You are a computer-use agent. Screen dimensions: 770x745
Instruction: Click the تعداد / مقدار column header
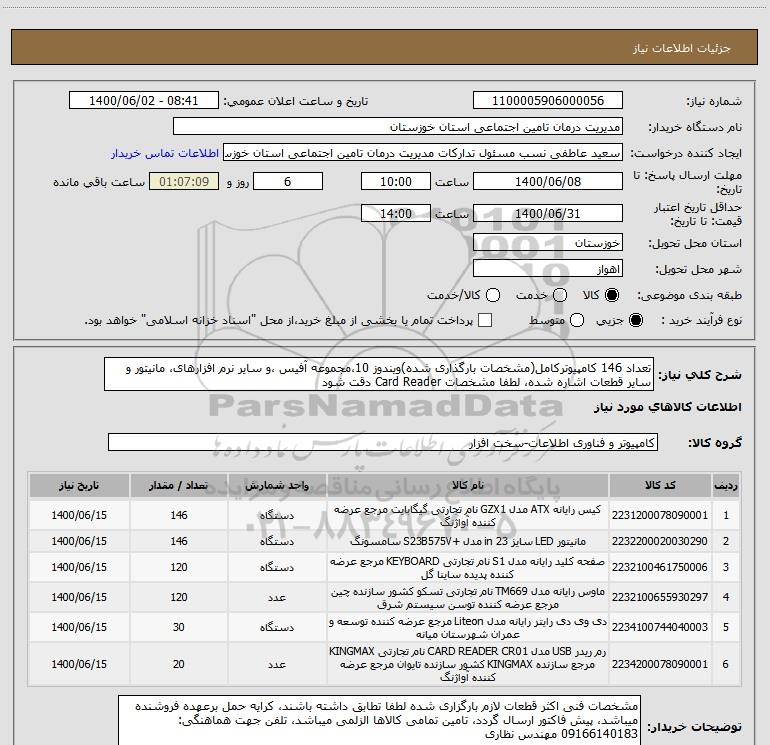point(179,485)
